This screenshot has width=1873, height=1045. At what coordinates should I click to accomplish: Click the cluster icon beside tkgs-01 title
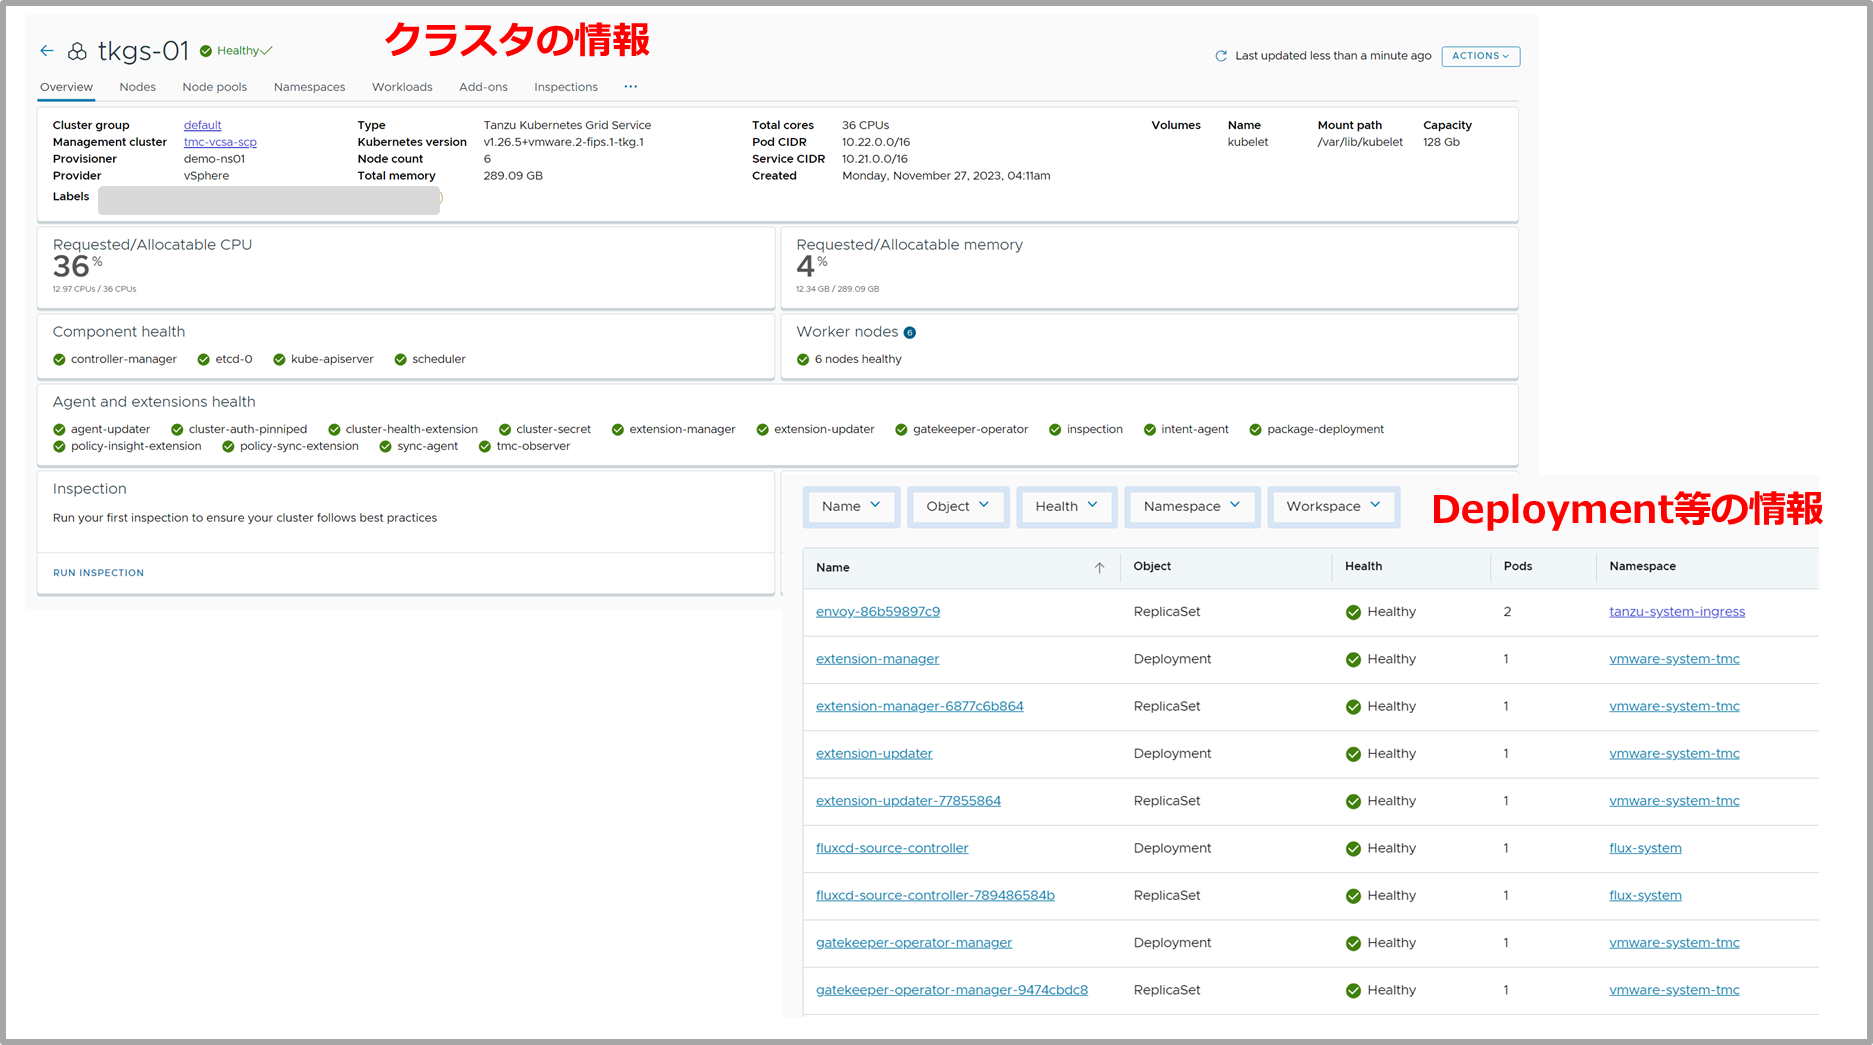click(77, 51)
